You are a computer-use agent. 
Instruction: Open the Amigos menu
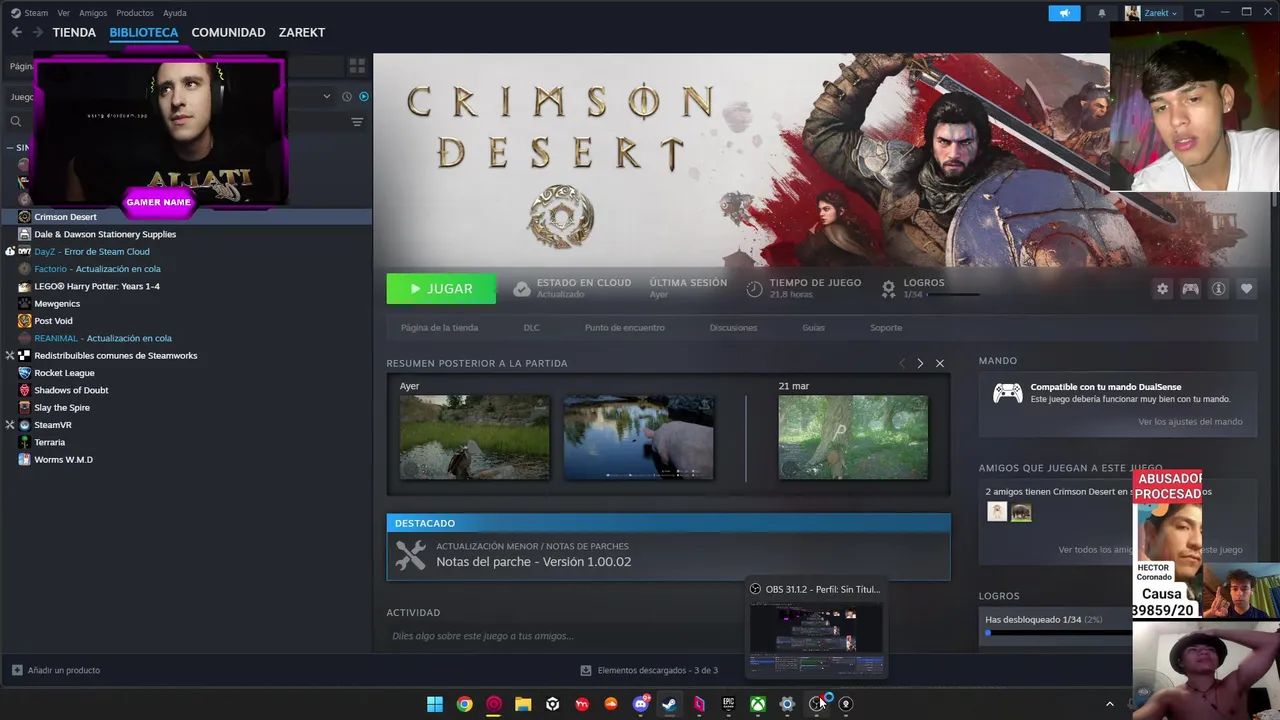point(93,13)
